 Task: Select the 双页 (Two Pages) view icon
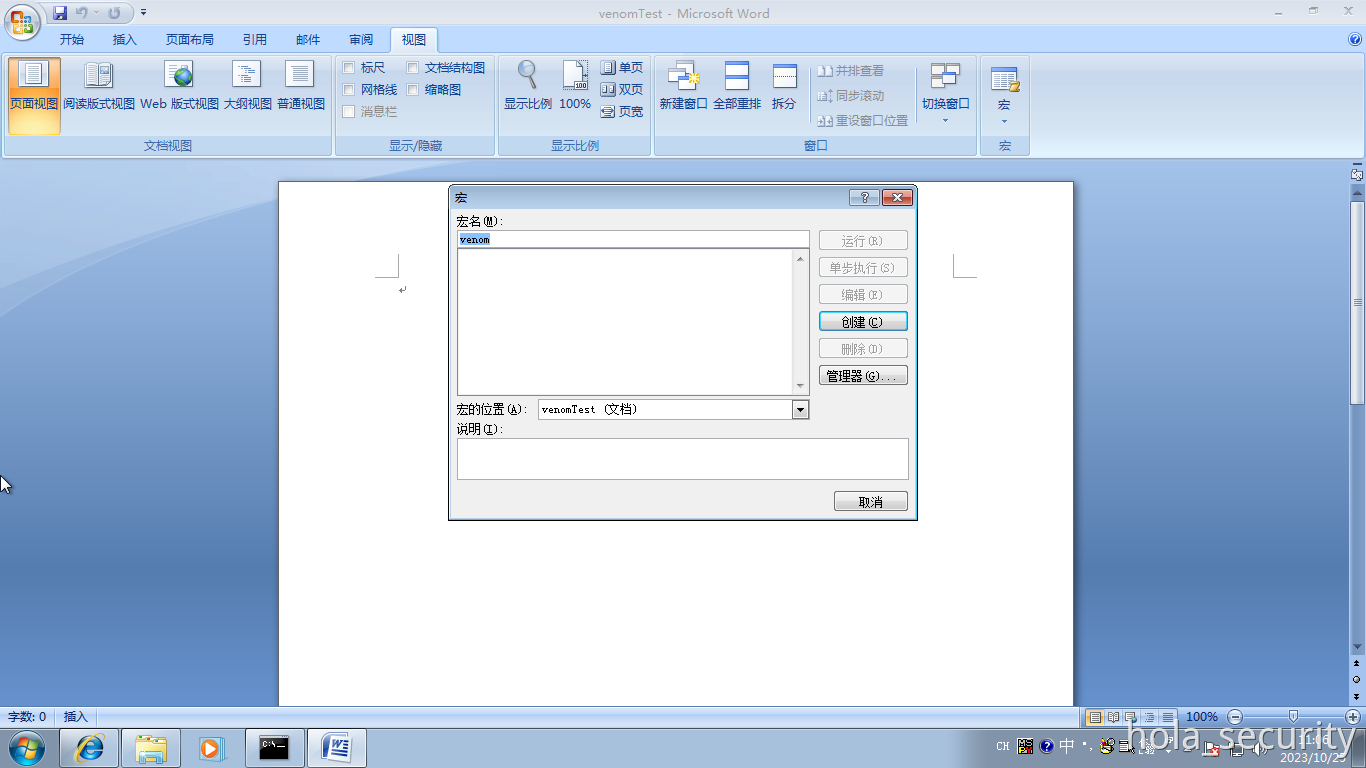(622, 89)
